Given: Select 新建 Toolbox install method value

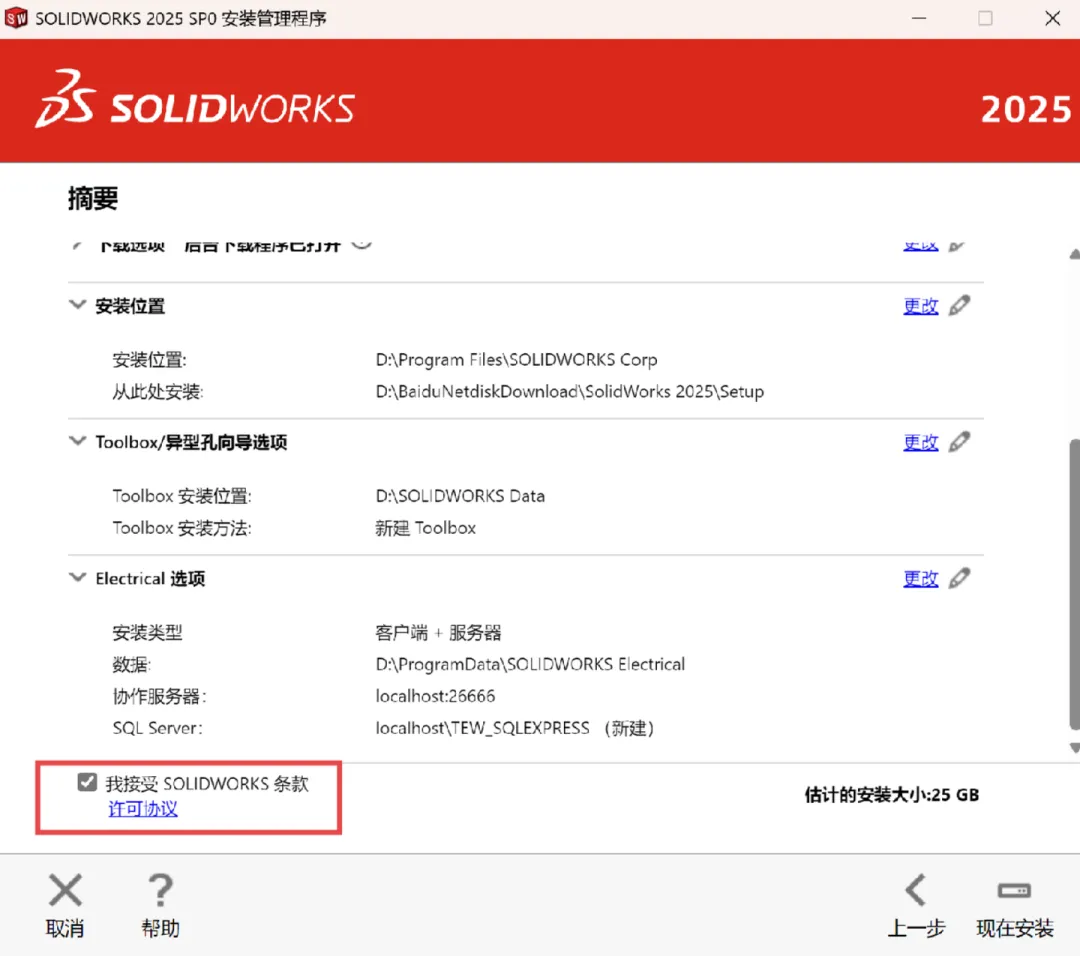Looking at the screenshot, I should click(425, 528).
